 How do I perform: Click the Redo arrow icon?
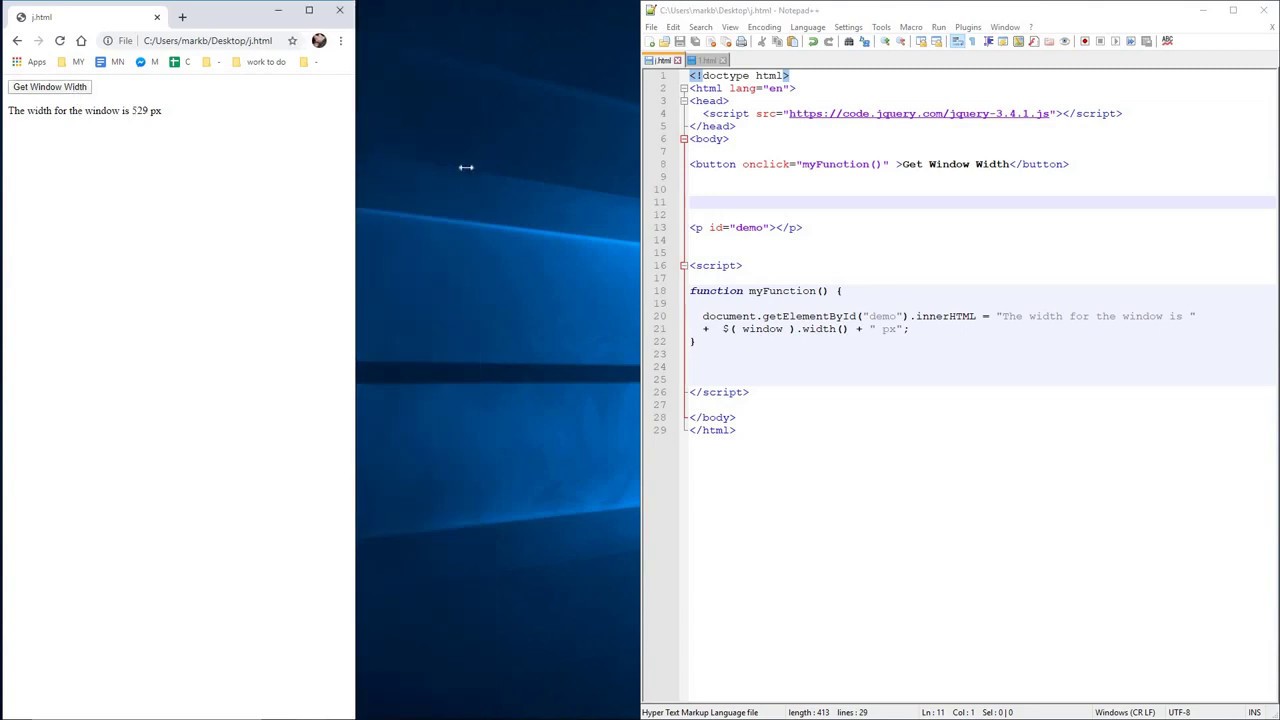click(x=829, y=41)
